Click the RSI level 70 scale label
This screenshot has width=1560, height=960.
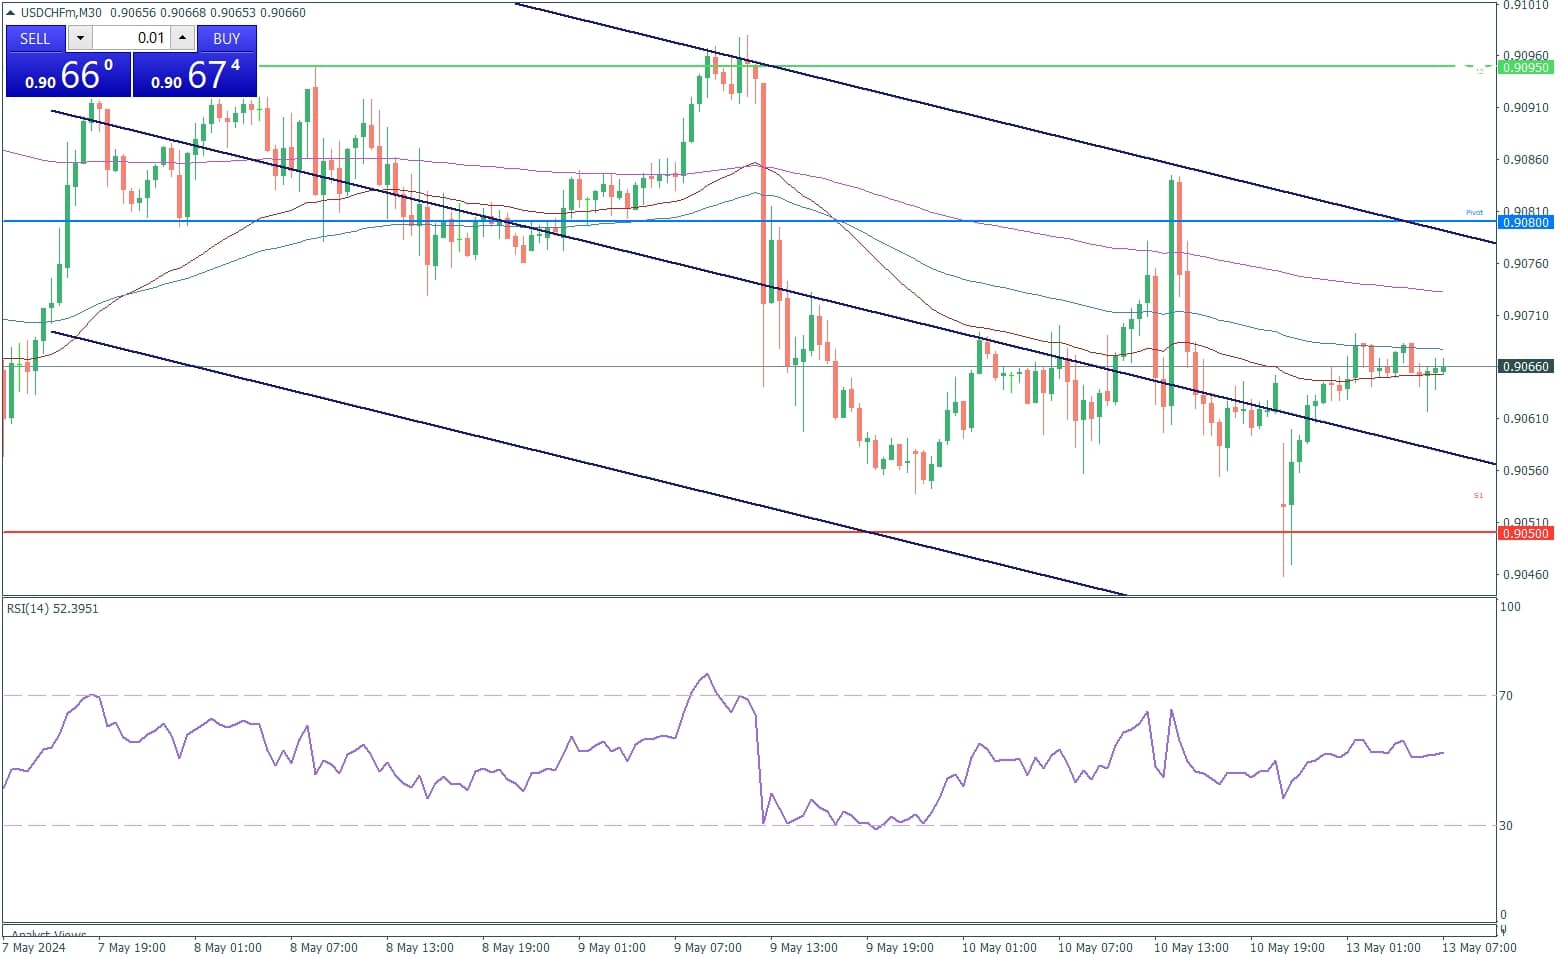[1506, 696]
